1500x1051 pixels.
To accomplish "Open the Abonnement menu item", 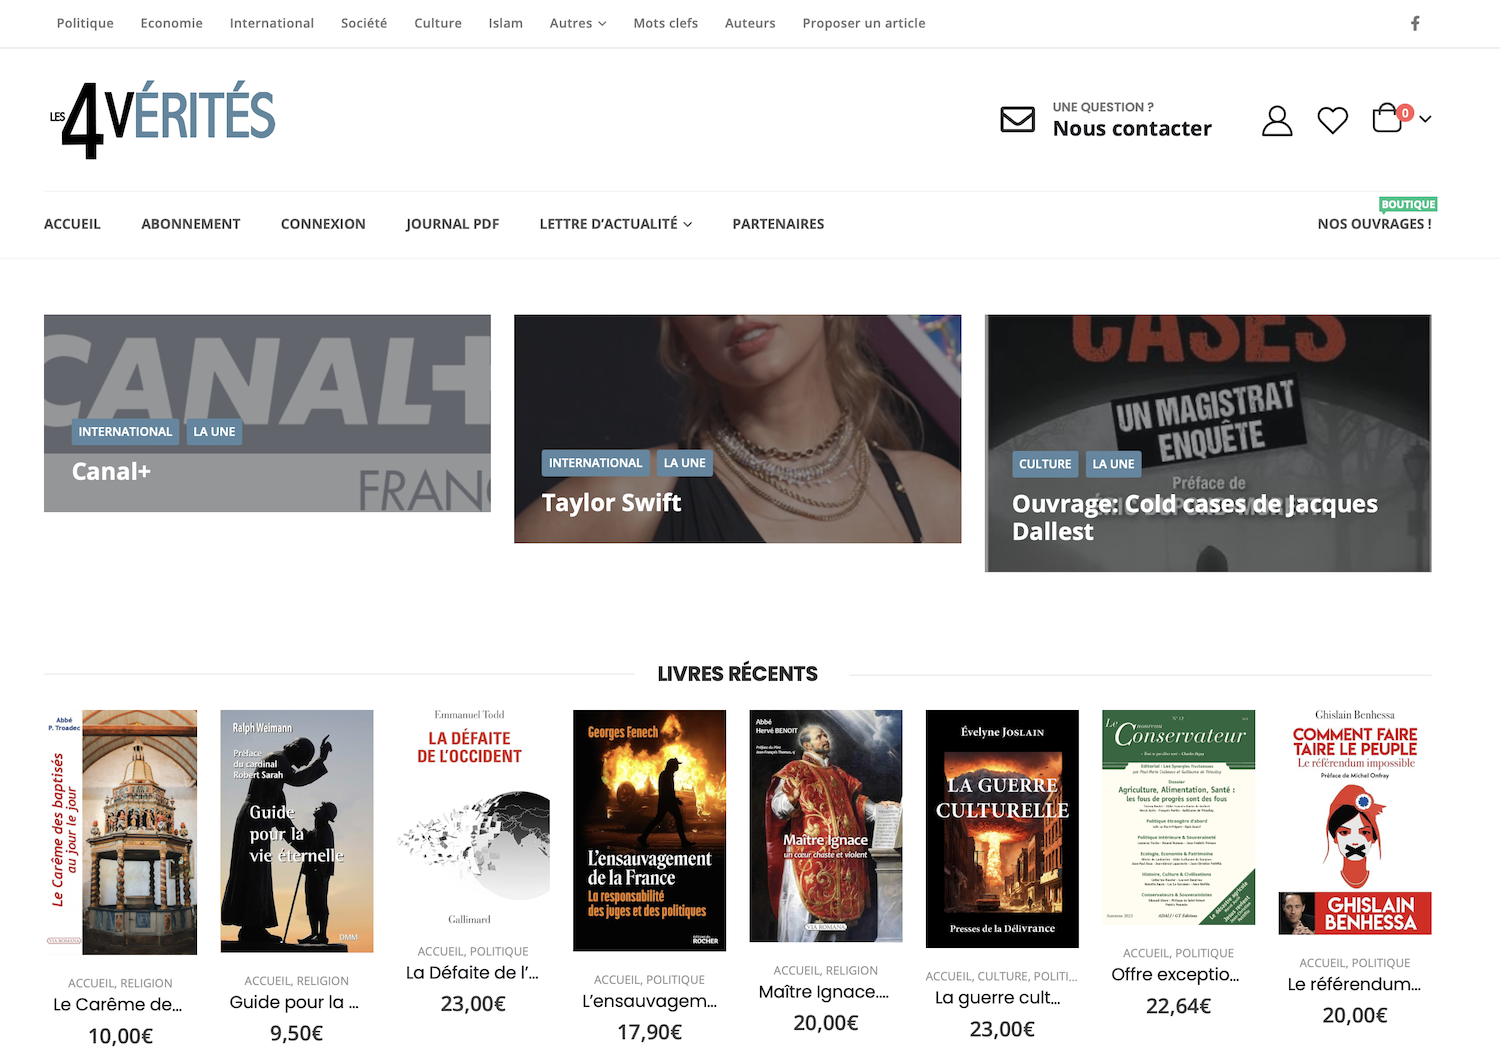I will 190,224.
